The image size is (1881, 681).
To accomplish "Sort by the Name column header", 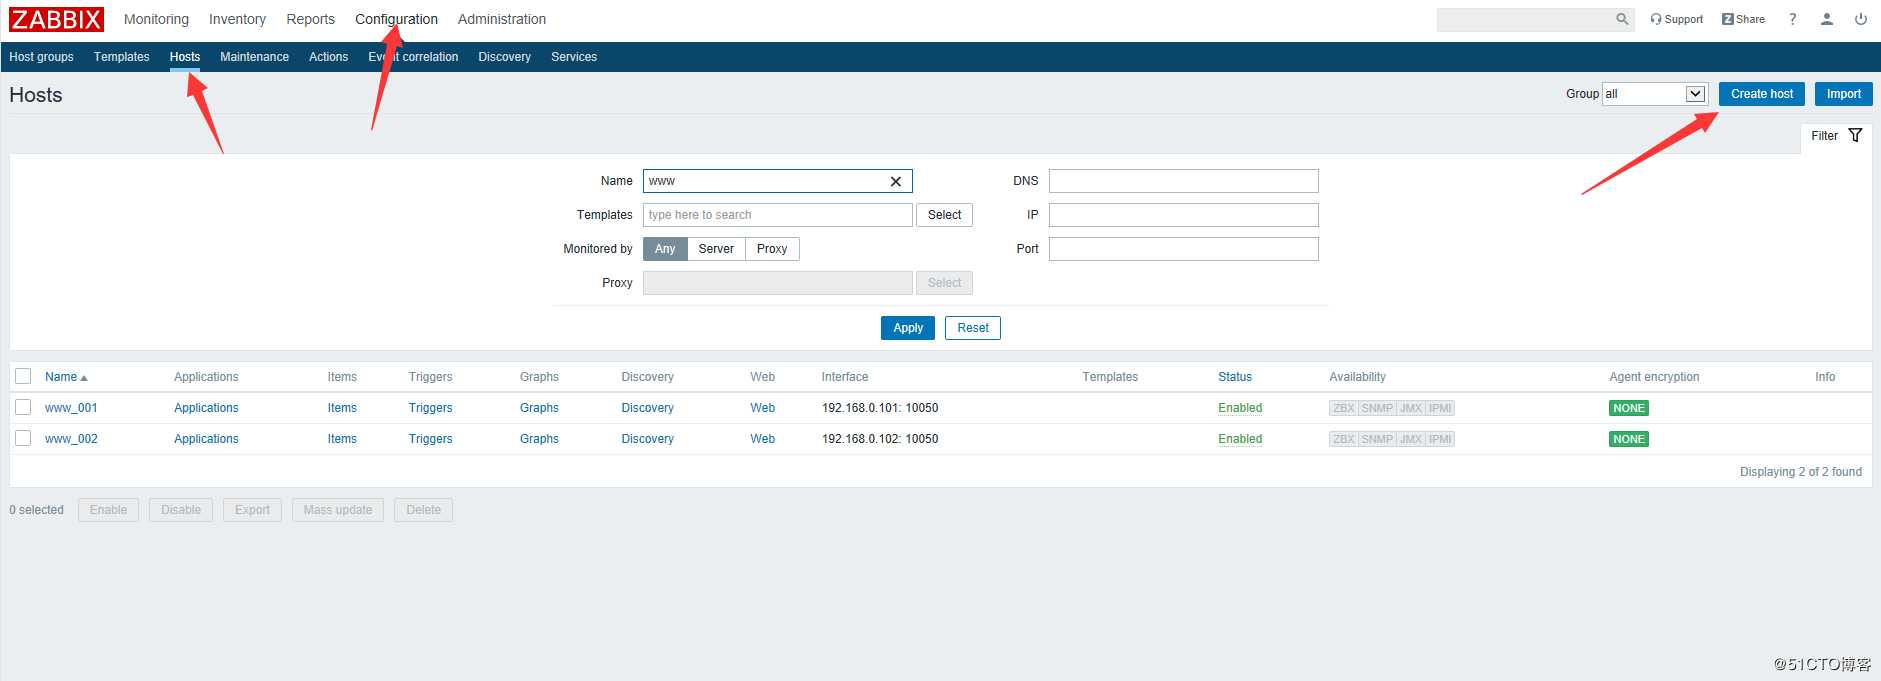I will coord(66,377).
